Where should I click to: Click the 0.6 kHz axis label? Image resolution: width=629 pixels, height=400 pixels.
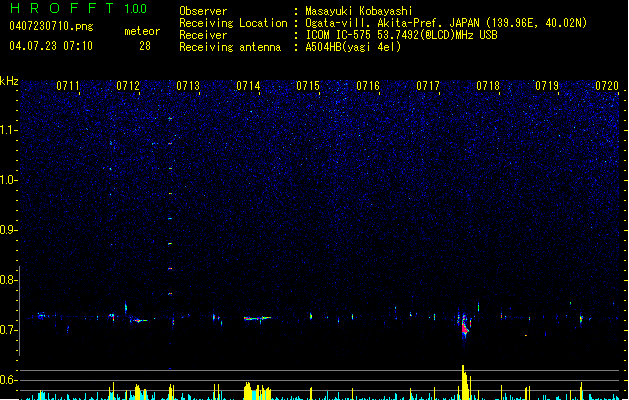pos(8,380)
